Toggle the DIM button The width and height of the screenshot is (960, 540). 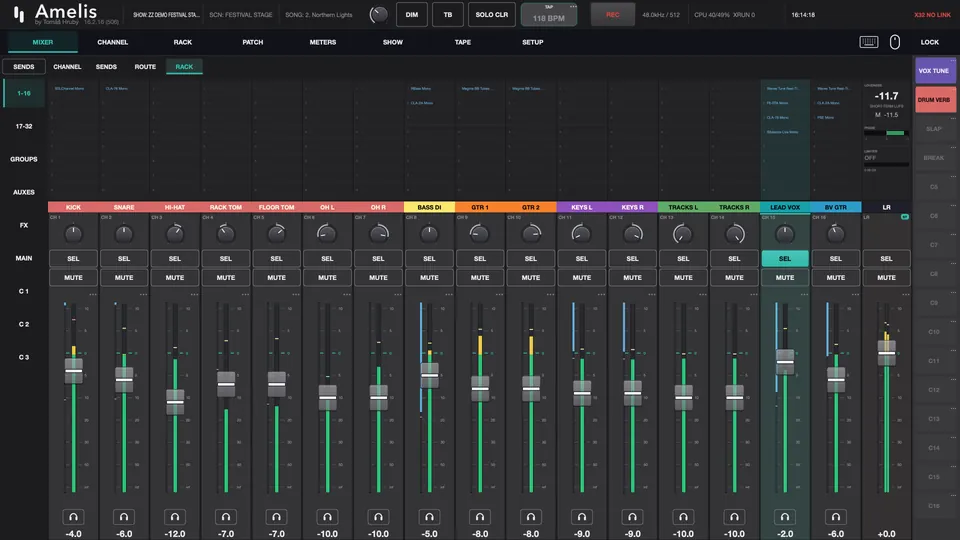tap(411, 15)
